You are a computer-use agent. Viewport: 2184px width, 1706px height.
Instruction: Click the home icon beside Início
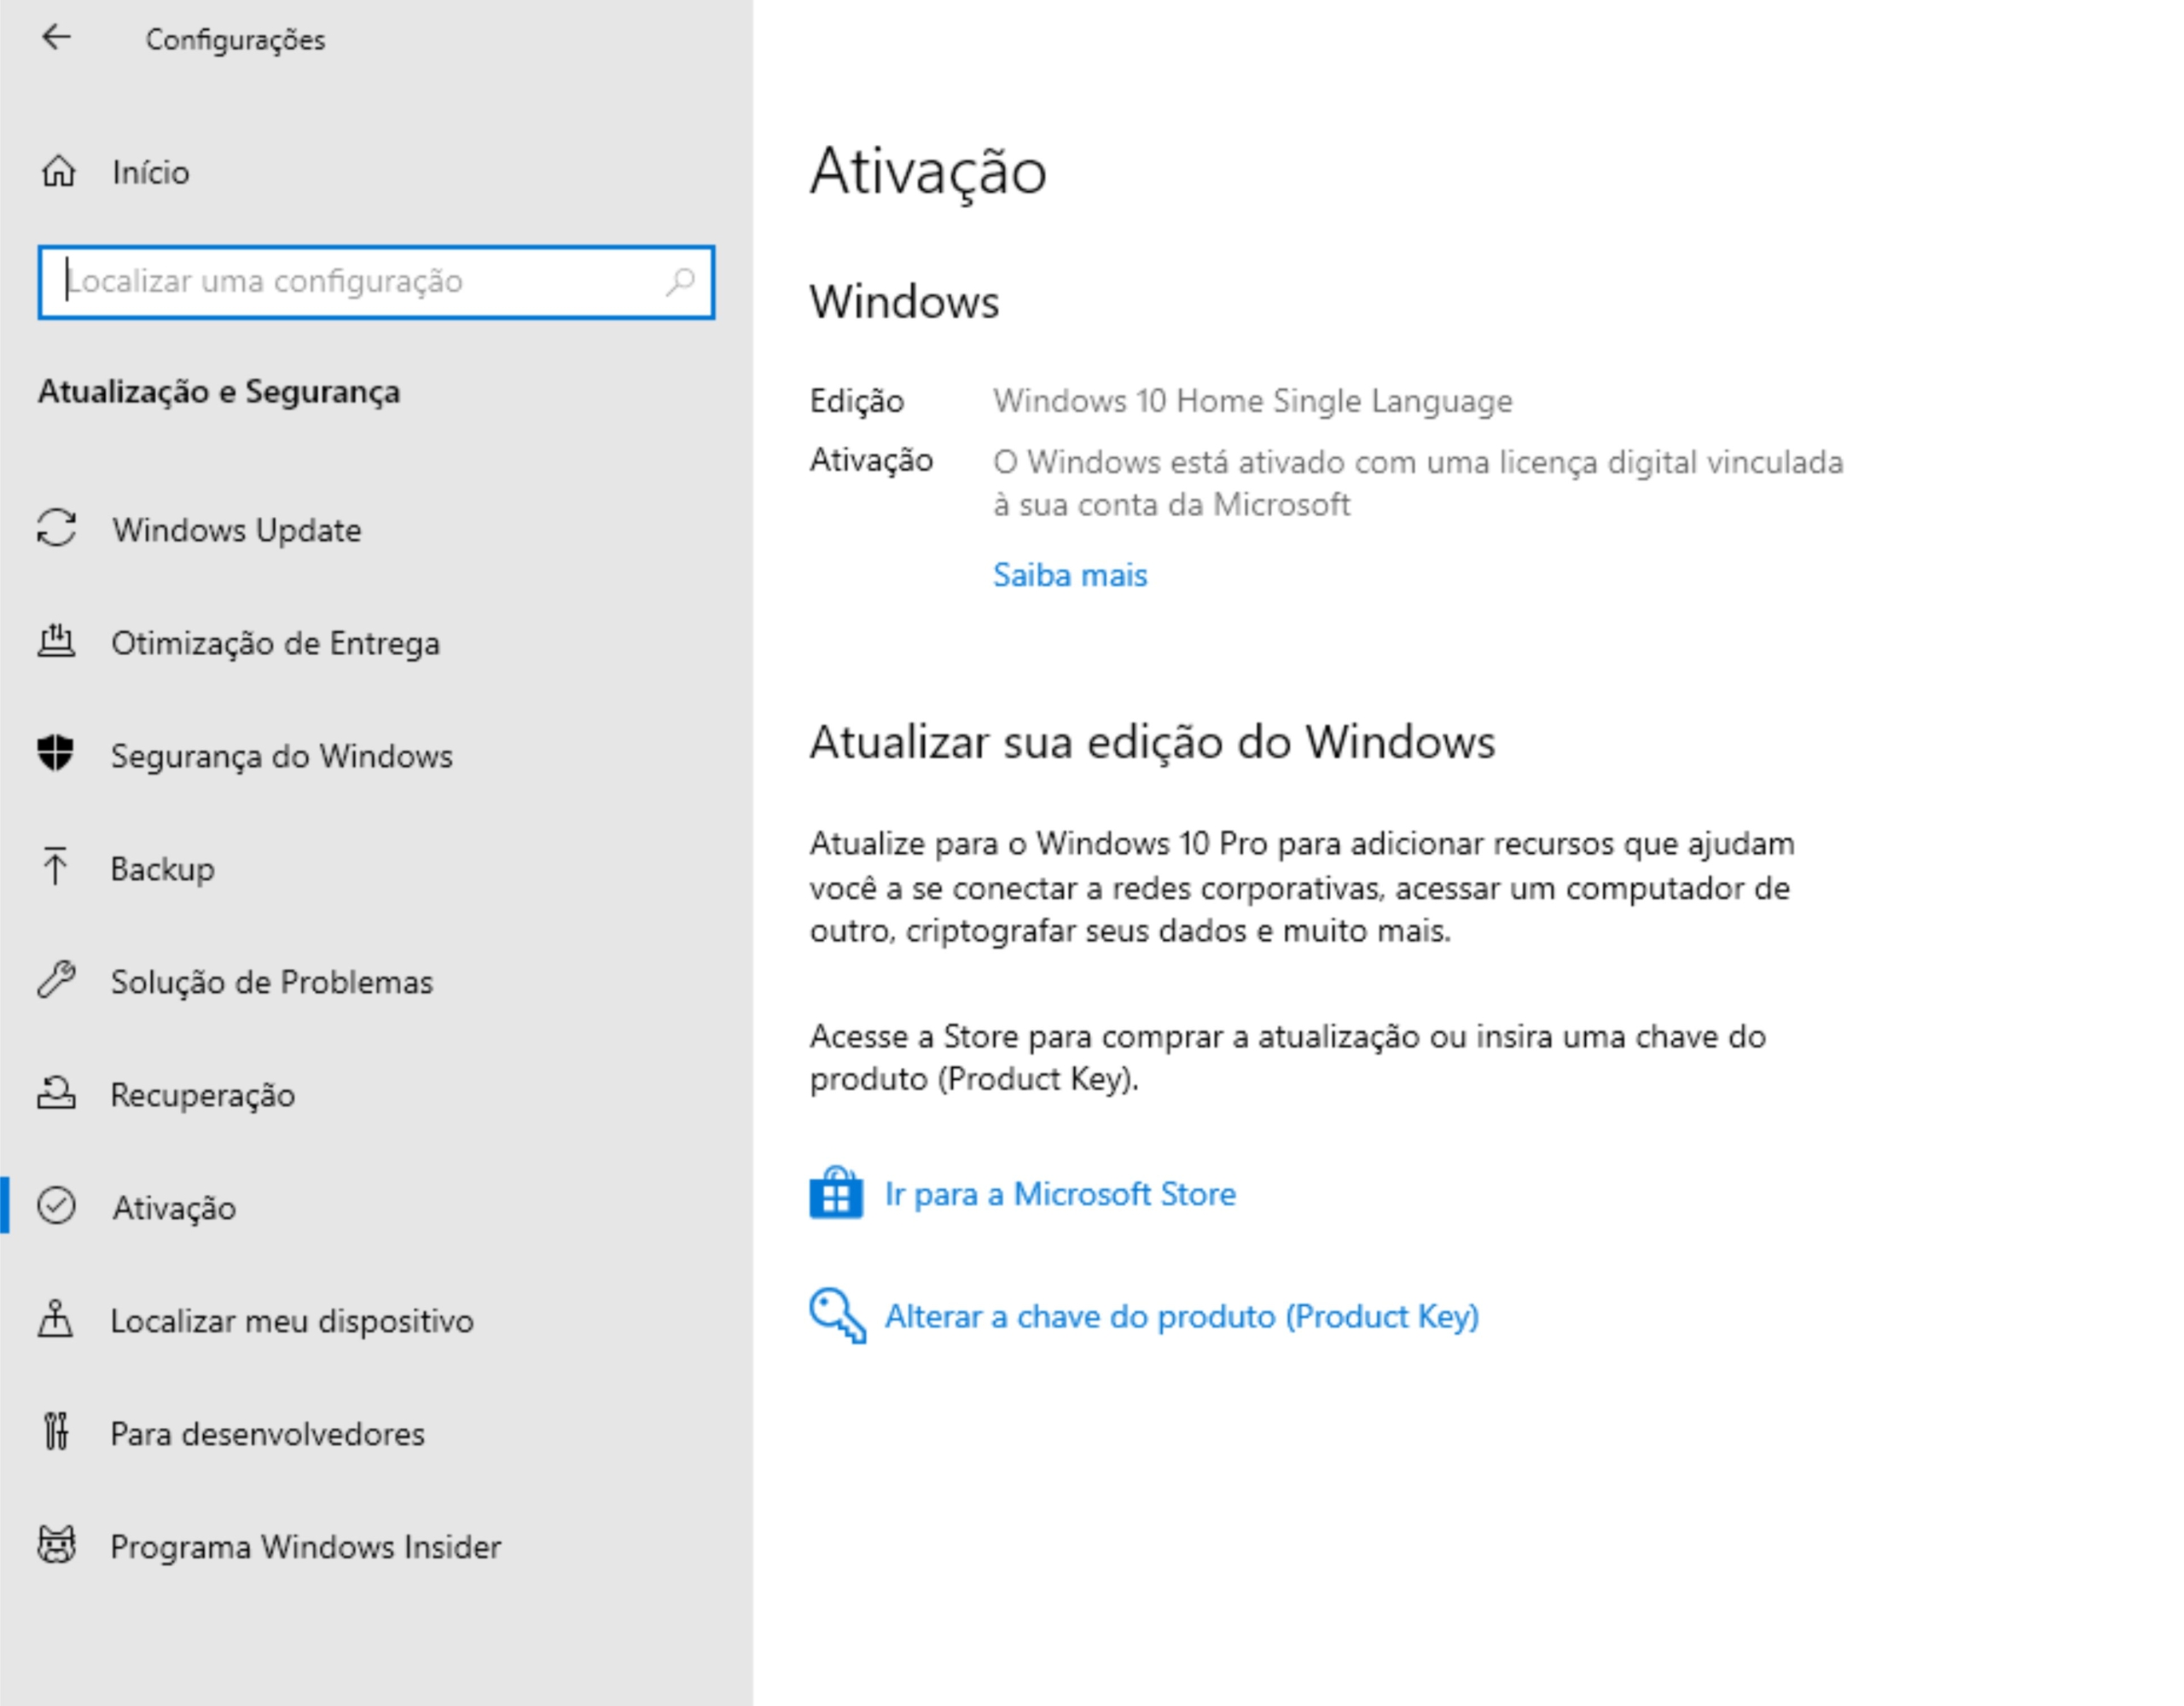tap(58, 171)
